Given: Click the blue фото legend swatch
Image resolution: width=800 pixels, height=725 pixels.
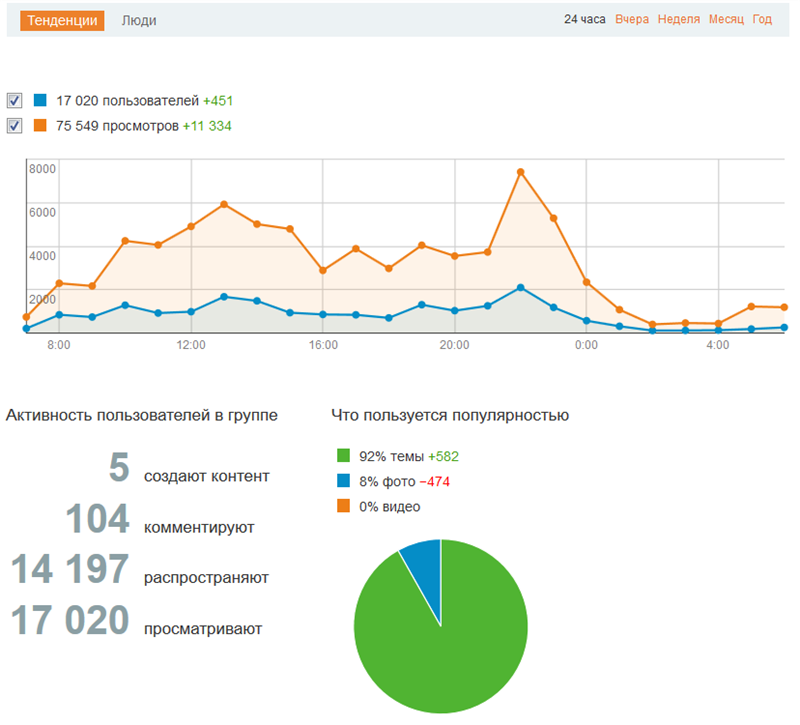Looking at the screenshot, I should click(x=343, y=480).
